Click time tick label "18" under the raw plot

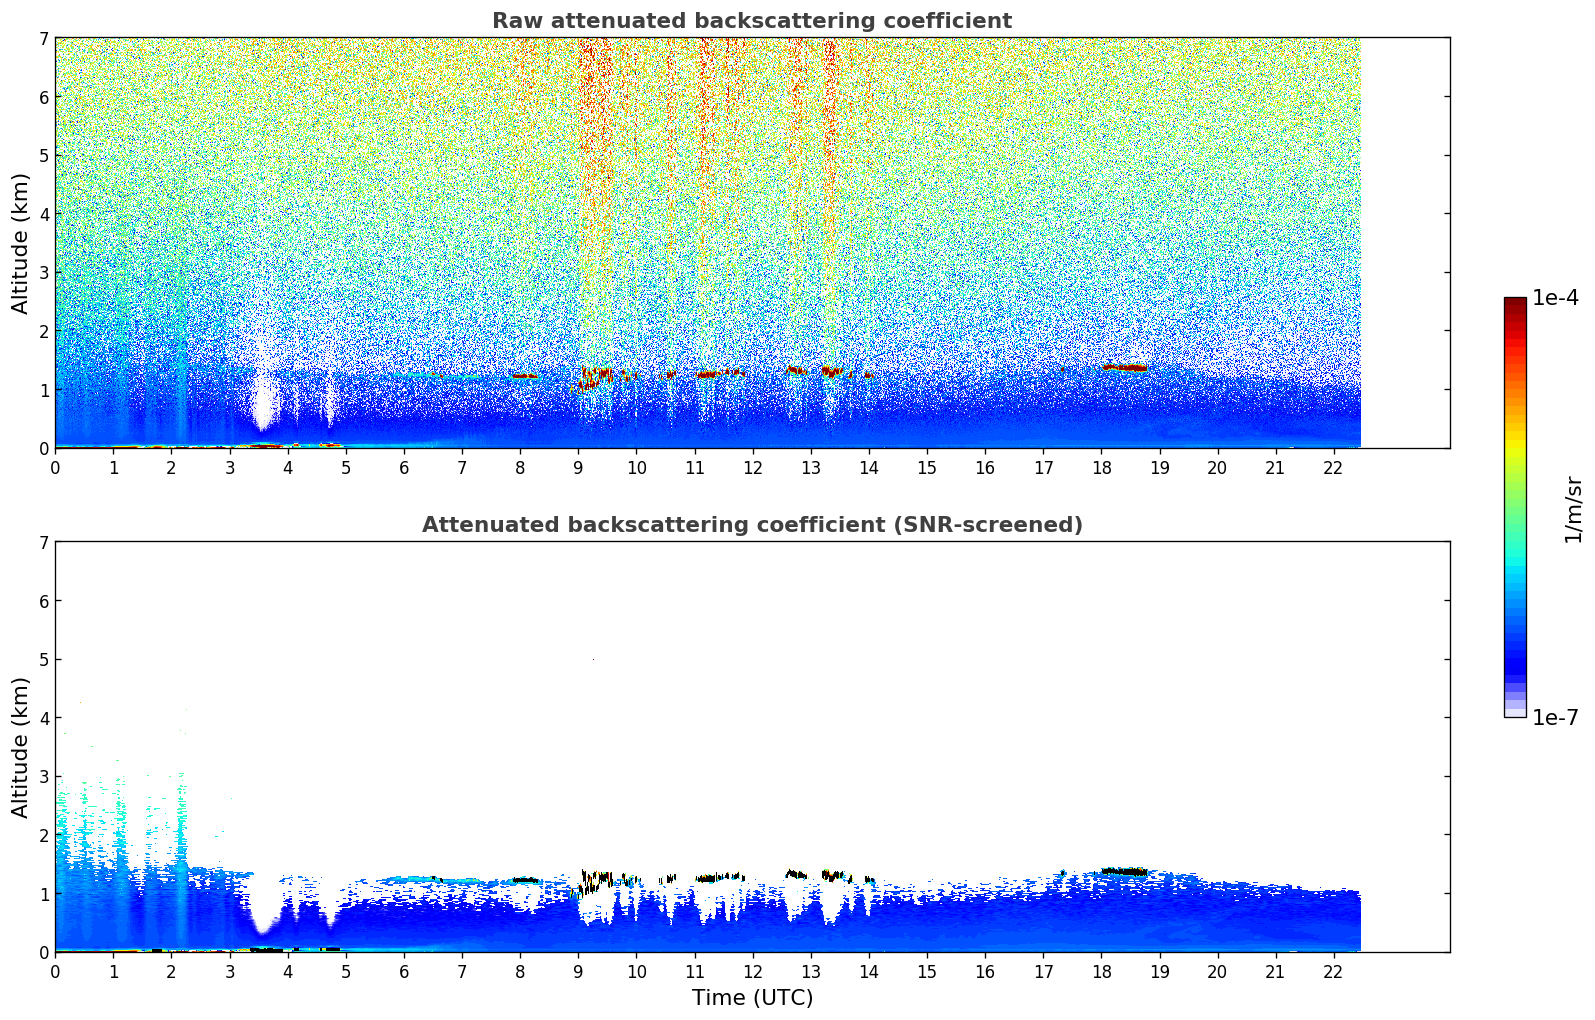(1101, 468)
